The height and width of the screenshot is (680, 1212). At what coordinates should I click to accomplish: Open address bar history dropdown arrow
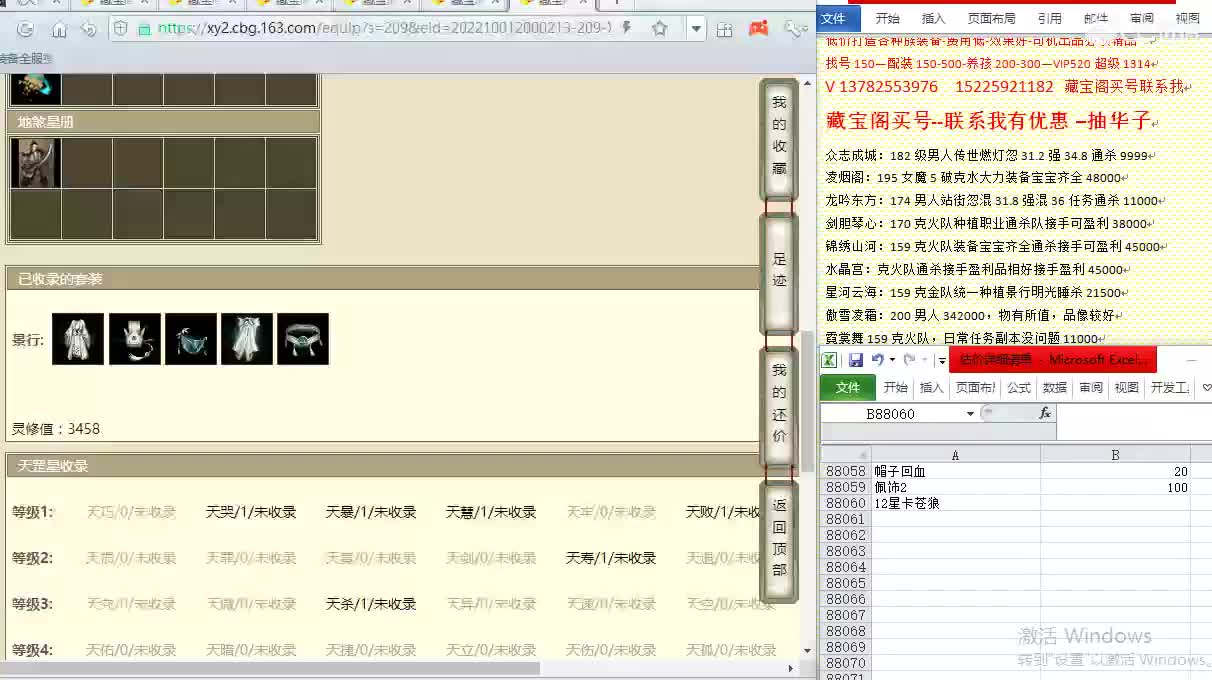[x=696, y=29]
